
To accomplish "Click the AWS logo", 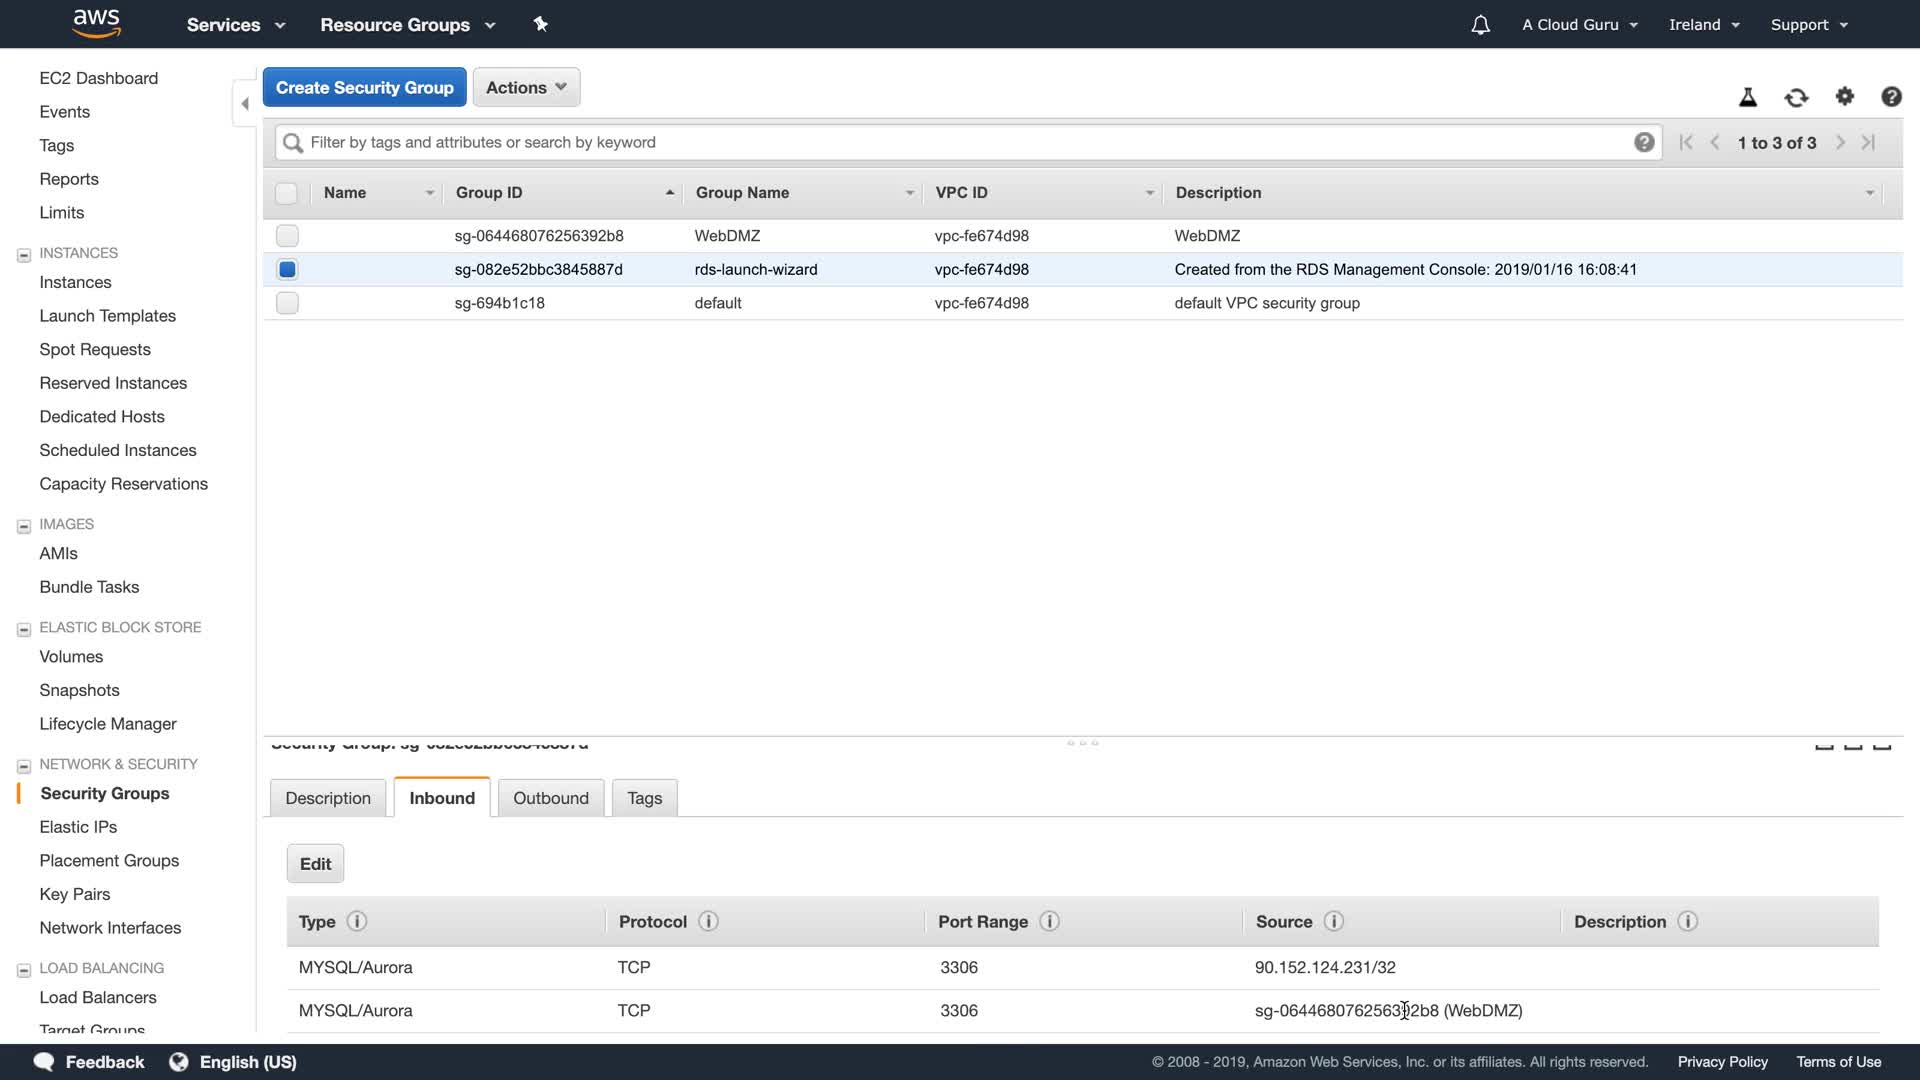I will [97, 23].
